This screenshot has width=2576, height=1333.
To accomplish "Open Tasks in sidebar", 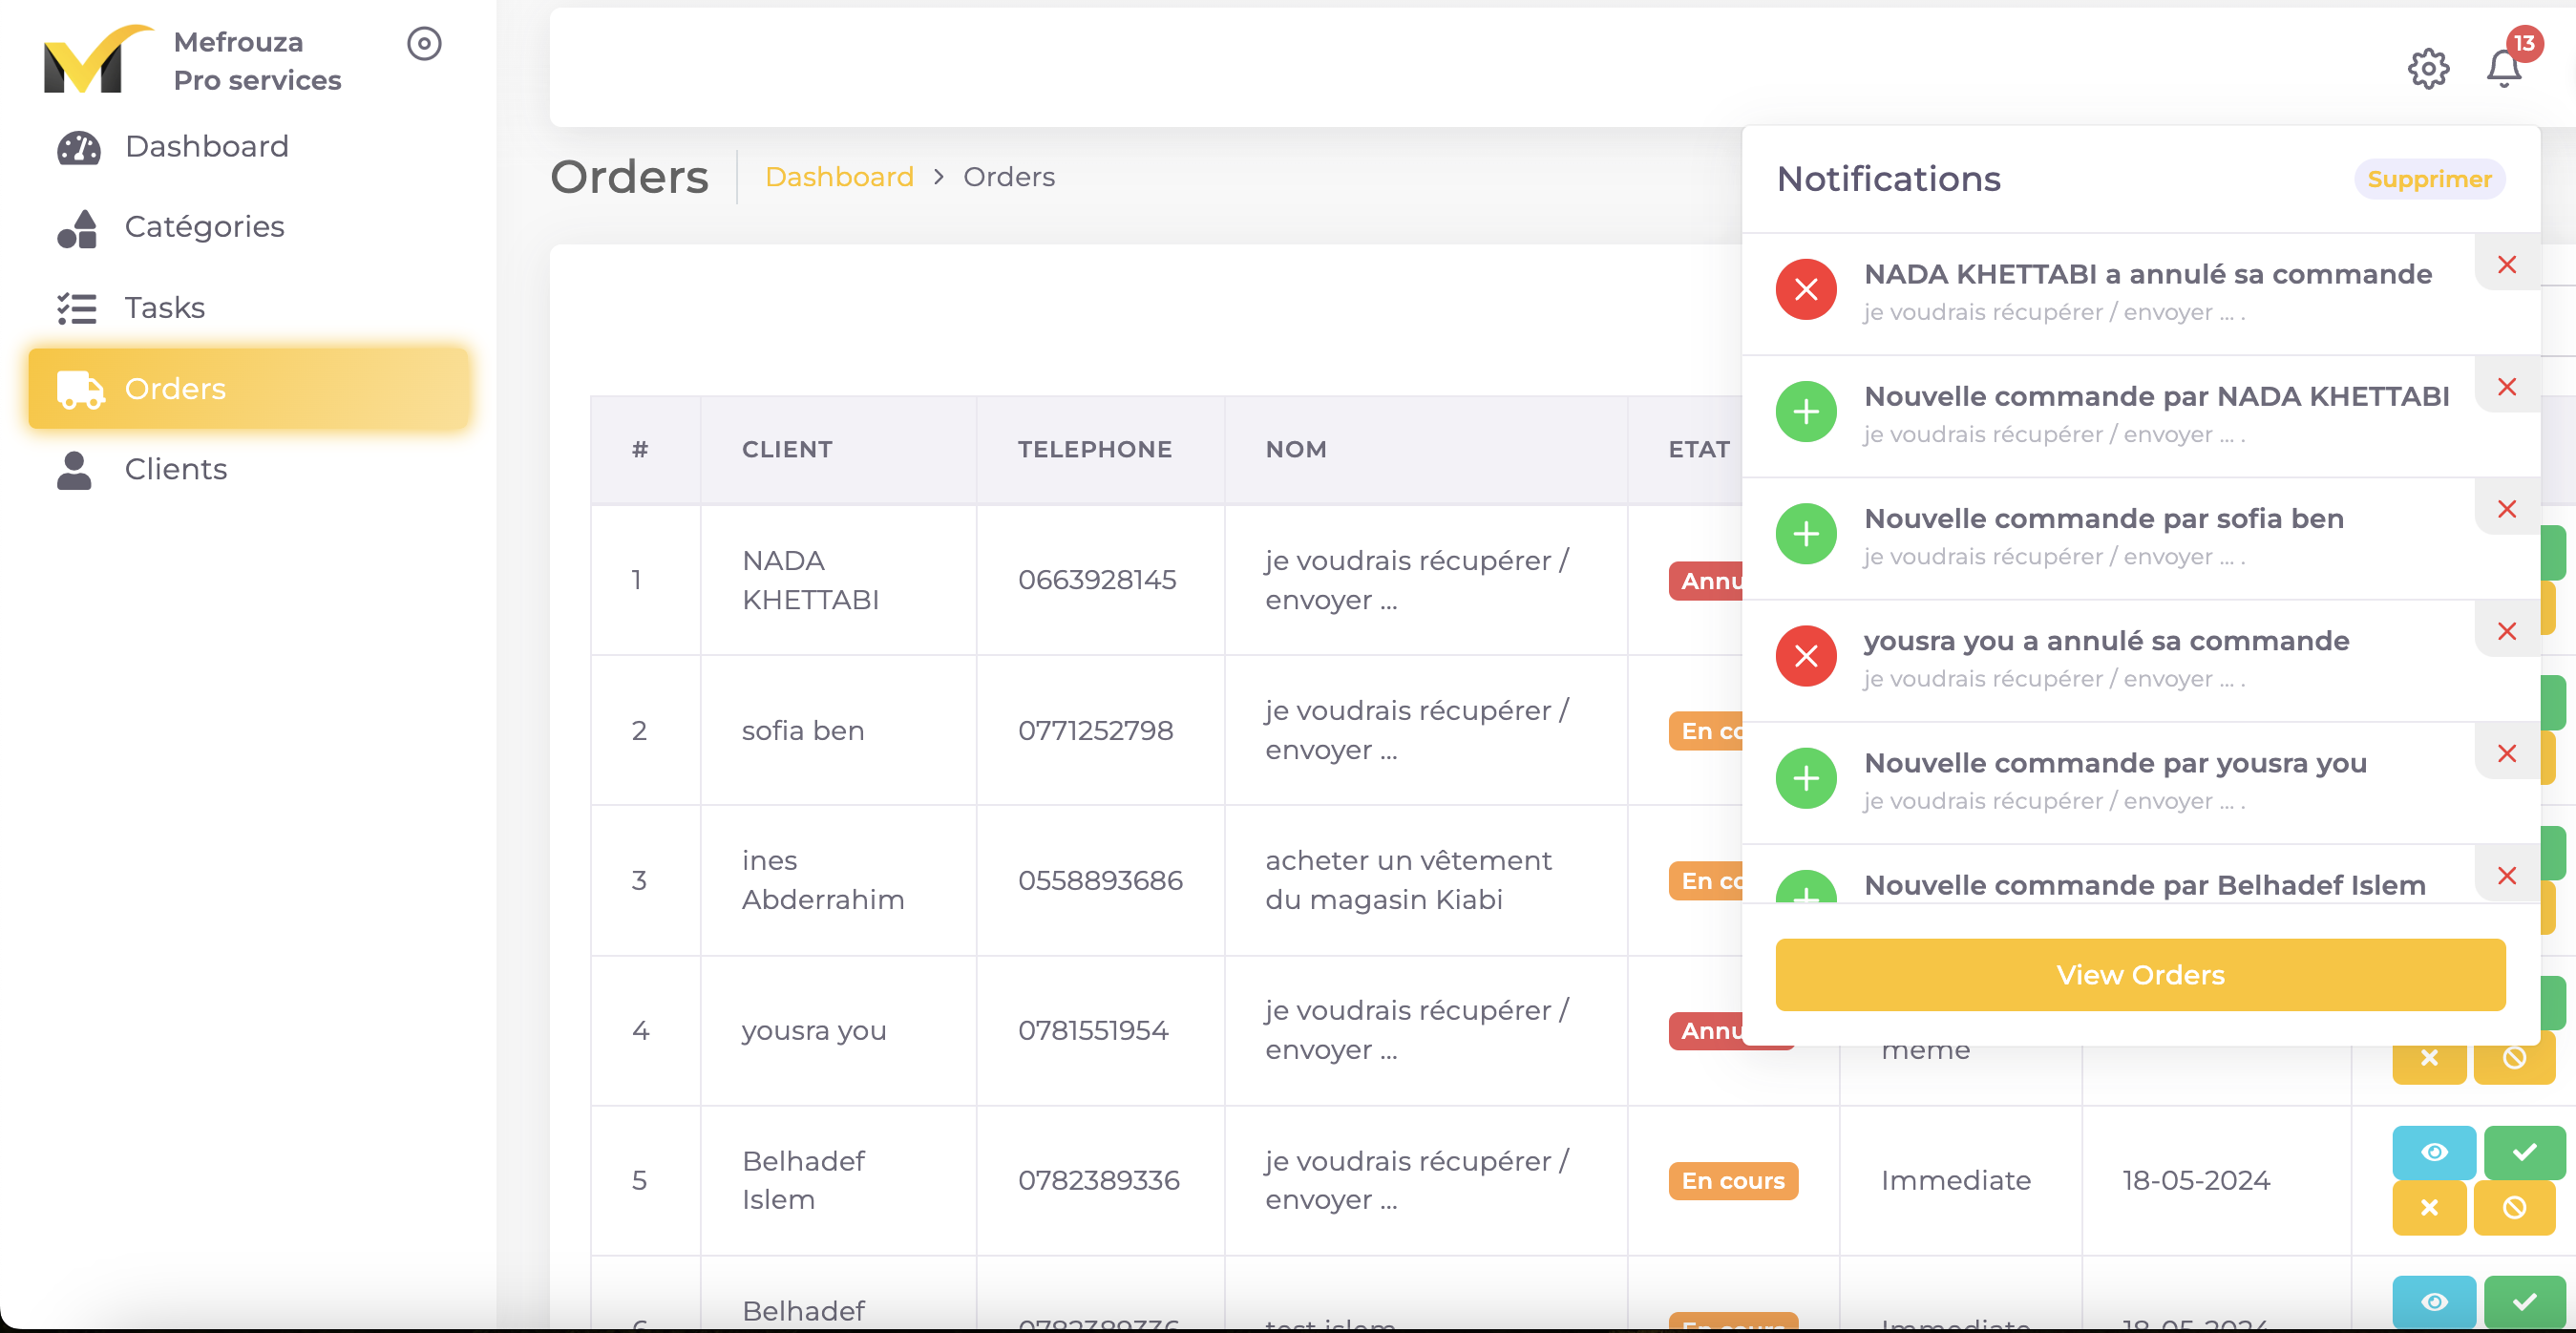I will [164, 308].
